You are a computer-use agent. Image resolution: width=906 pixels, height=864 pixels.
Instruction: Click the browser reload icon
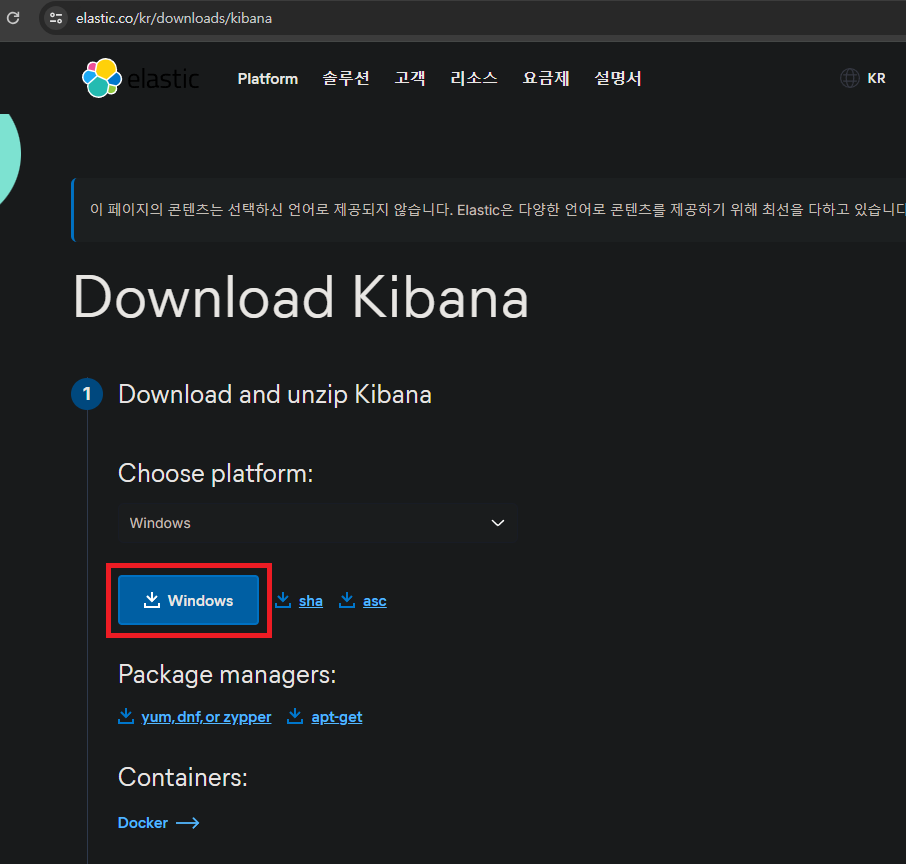(13, 18)
